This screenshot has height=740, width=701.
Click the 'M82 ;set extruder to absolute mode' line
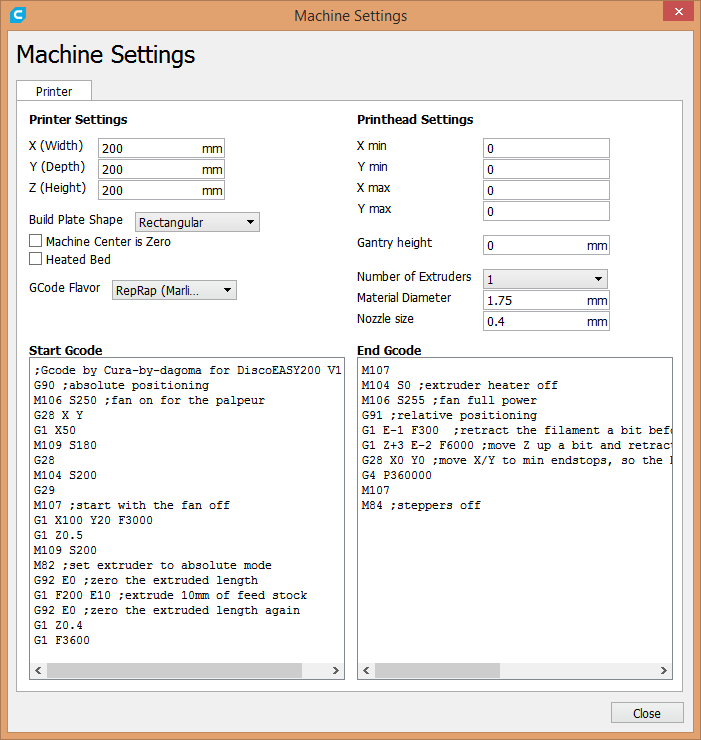pyautogui.click(x=152, y=565)
